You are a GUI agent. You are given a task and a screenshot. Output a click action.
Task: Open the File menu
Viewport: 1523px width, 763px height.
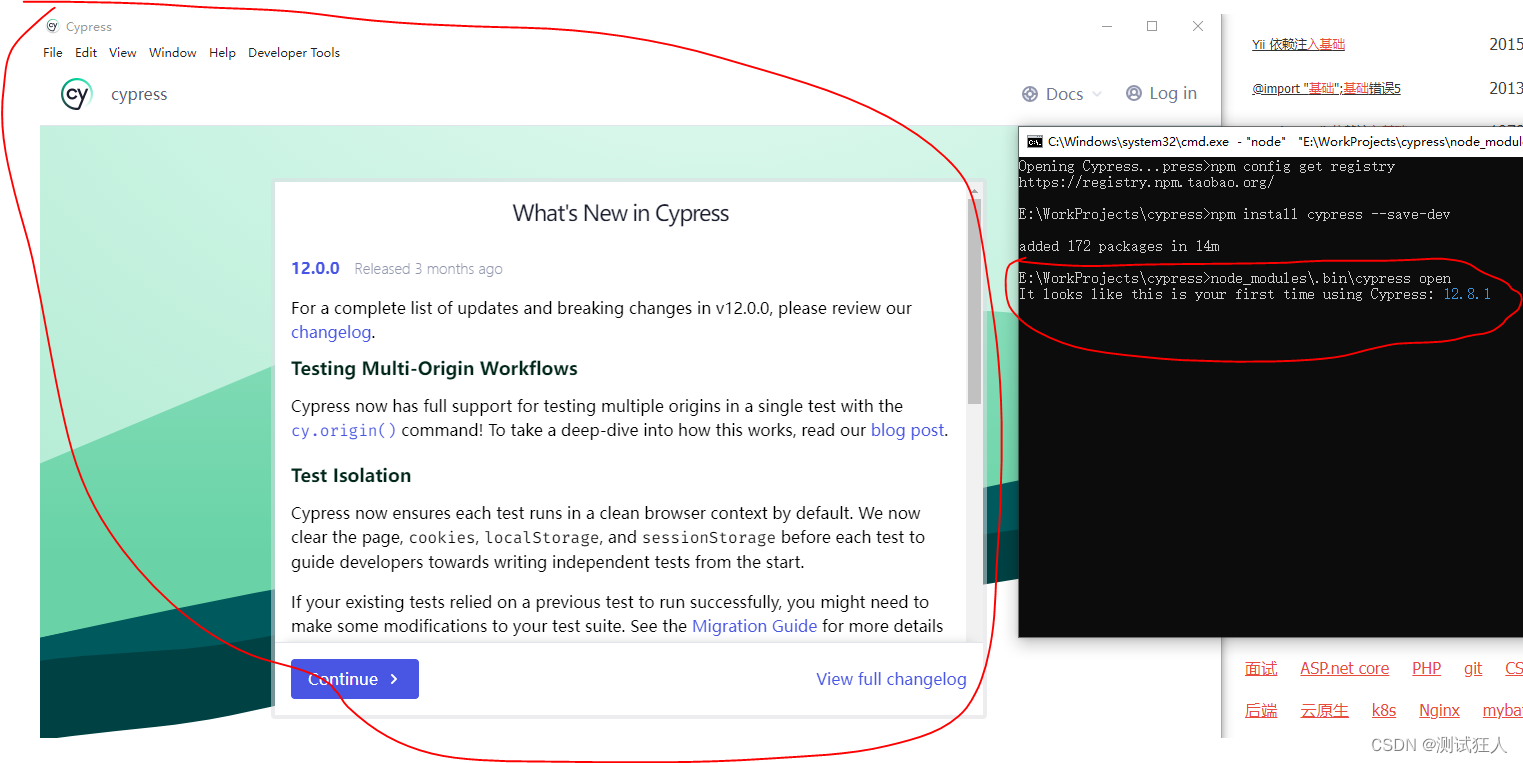pos(52,52)
